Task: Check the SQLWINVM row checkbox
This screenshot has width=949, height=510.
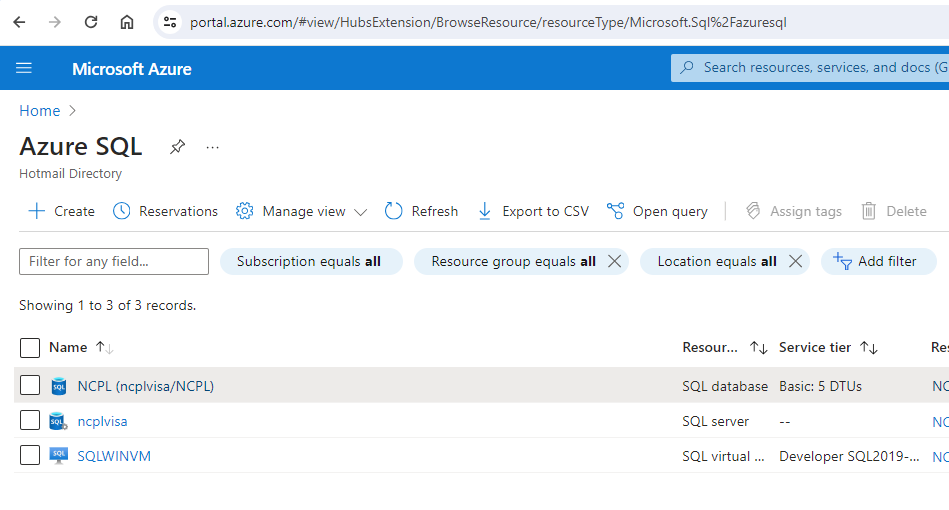Action: (30, 456)
